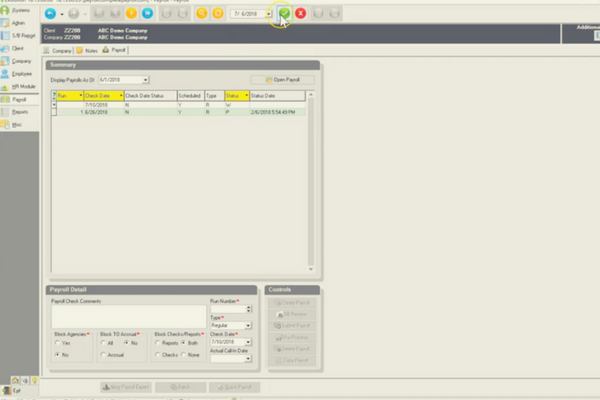The height and width of the screenshot is (400, 600).
Task: Select Accrual under Block TO Accrual
Action: coord(103,355)
